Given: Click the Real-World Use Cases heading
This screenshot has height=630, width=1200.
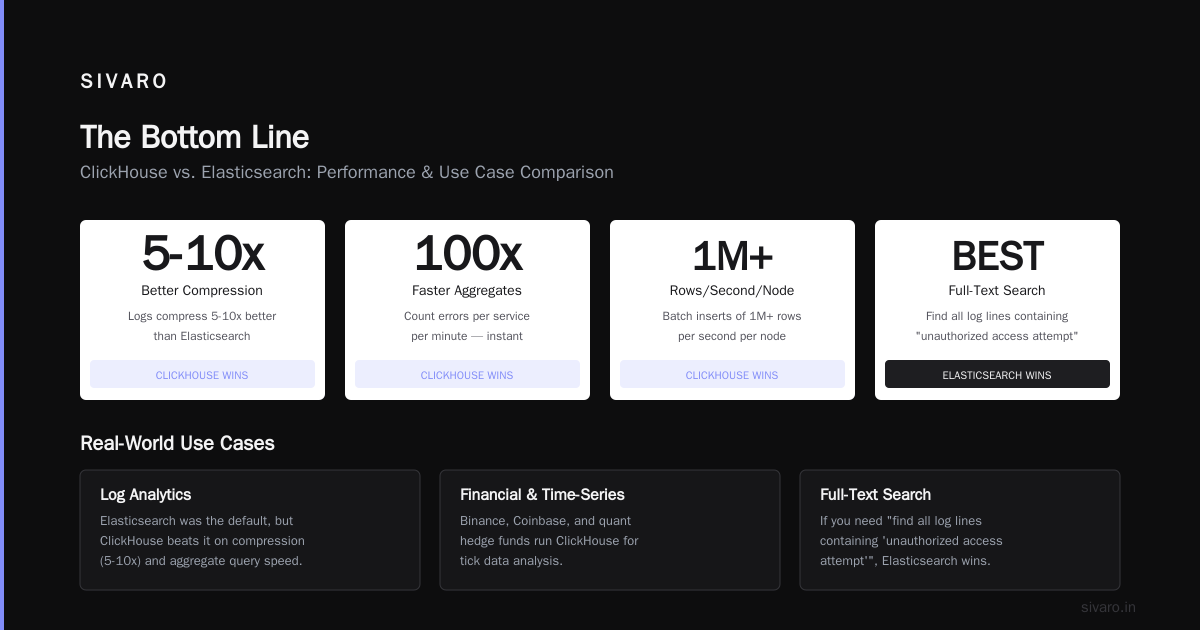Looking at the screenshot, I should click(177, 443).
